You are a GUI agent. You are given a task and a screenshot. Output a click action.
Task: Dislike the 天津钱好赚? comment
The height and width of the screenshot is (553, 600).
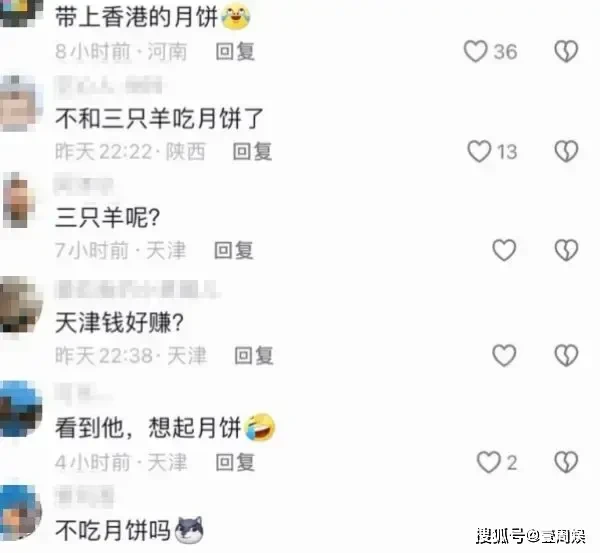coord(566,355)
